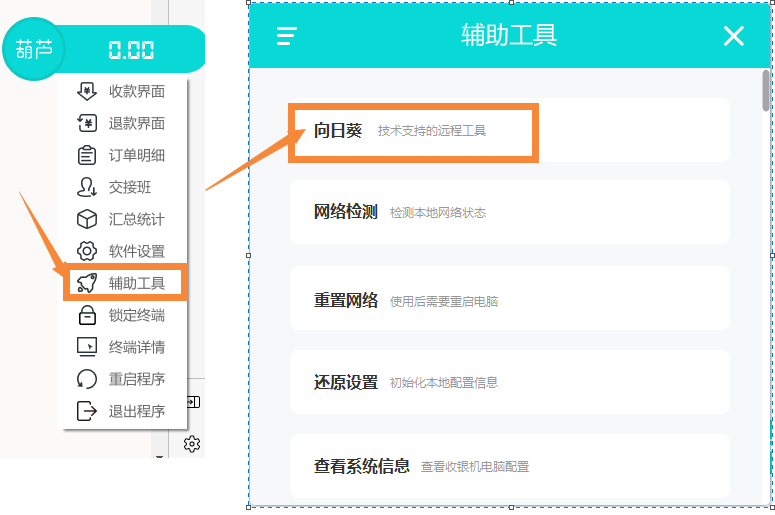Click the 辅助工具 rocket icon
Image resolution: width=775 pixels, height=515 pixels.
(87, 283)
